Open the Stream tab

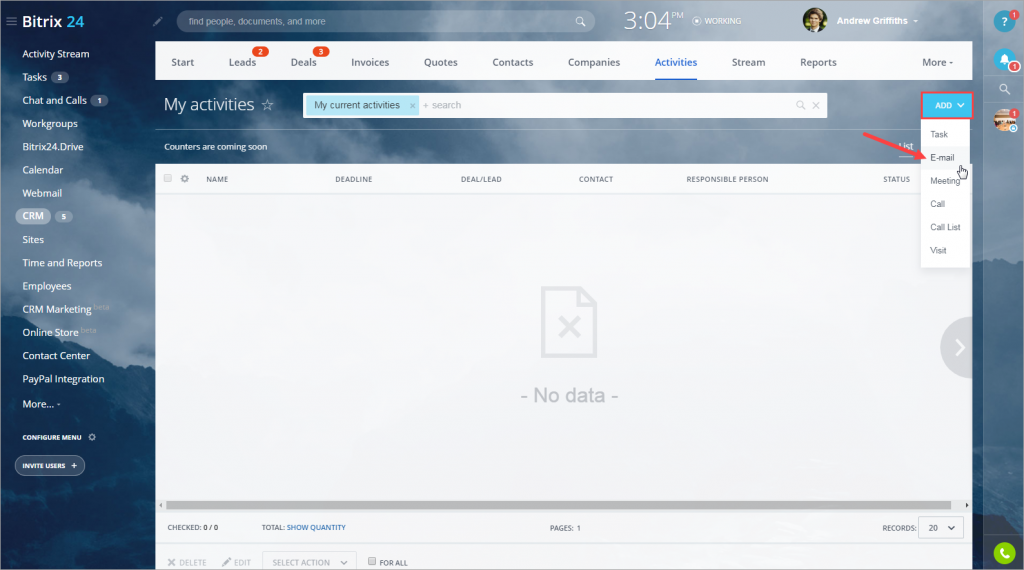coord(748,63)
